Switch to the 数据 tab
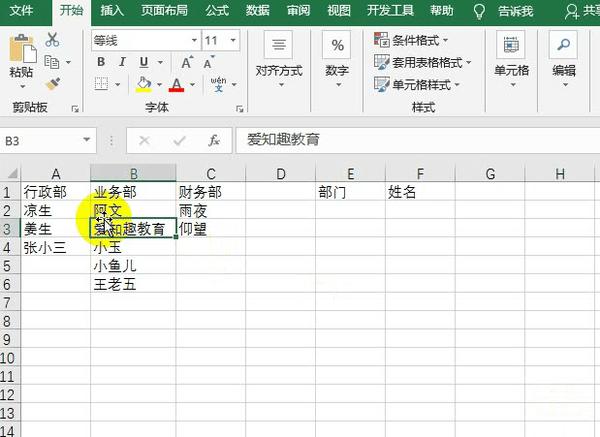 tap(258, 11)
